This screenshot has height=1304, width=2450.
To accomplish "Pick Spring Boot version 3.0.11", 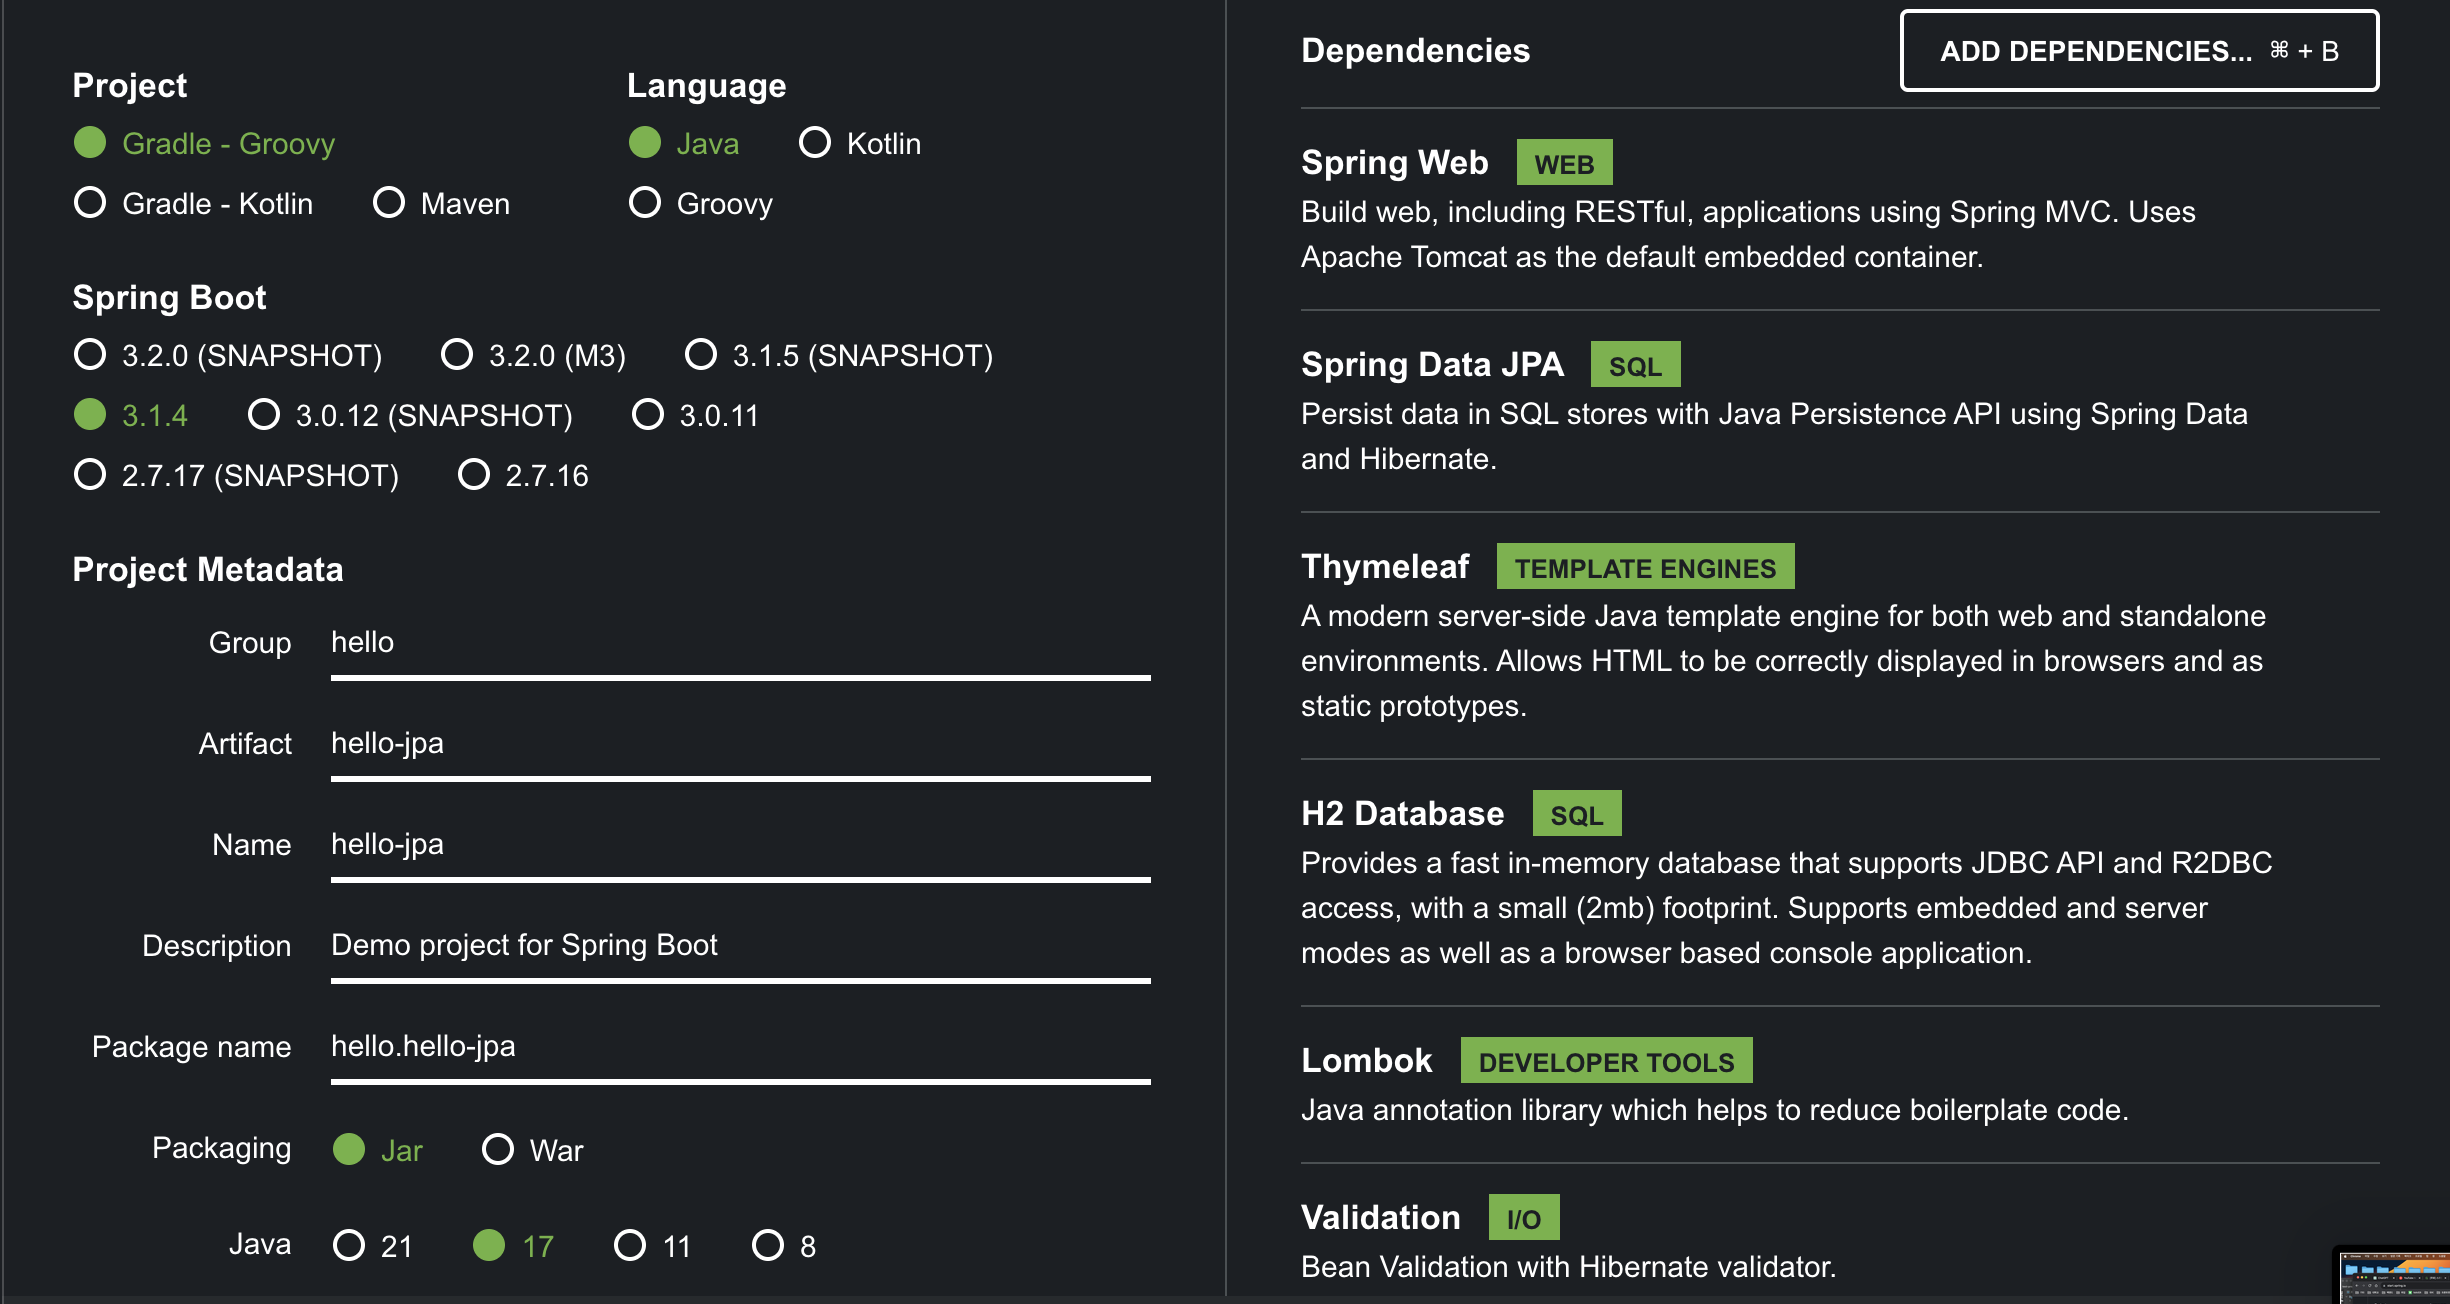I will [696, 416].
